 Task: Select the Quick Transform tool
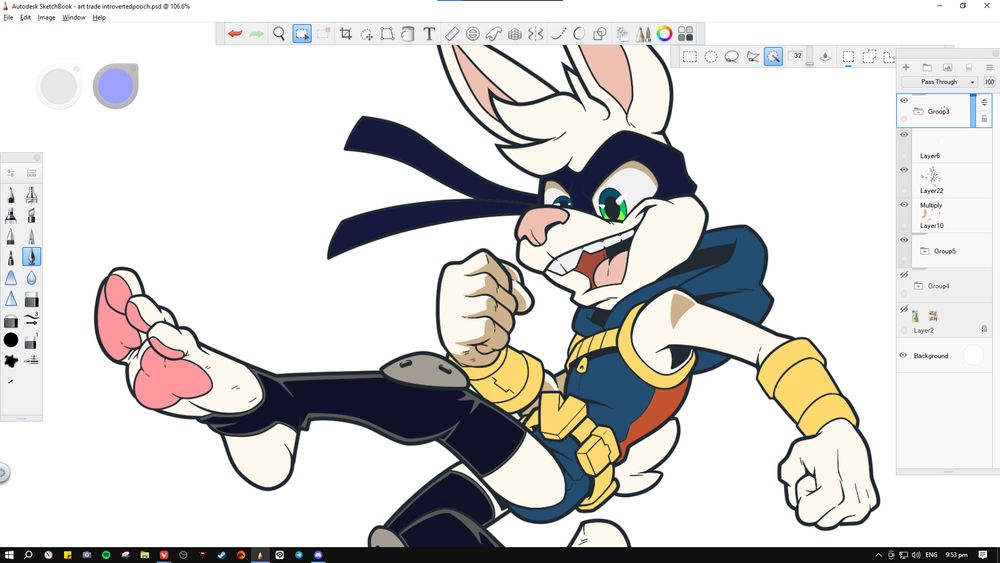pos(367,34)
